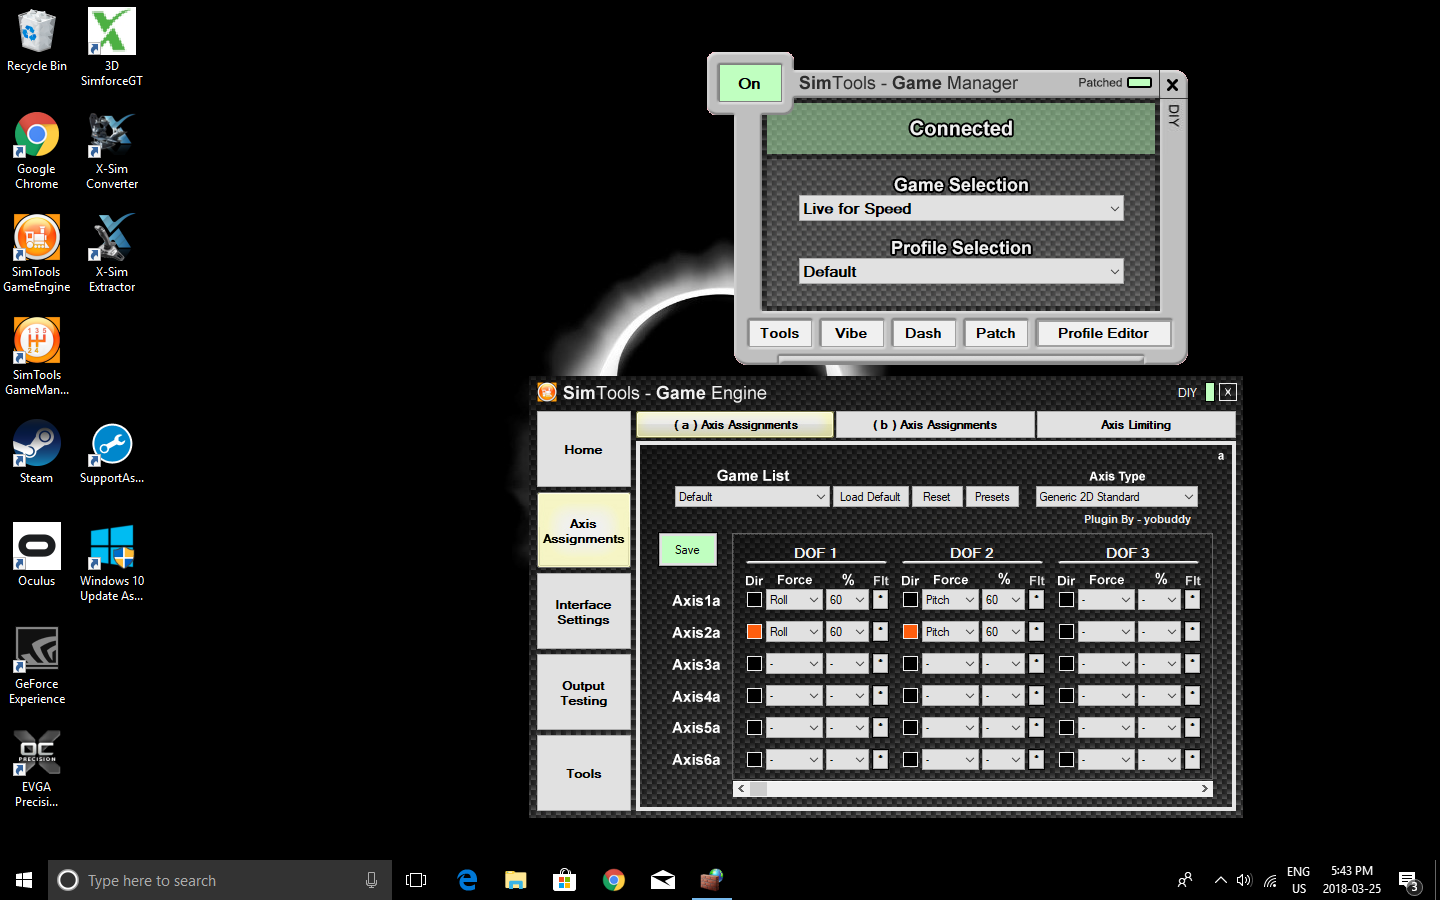Open Game Selection dropdown Live for Speed
This screenshot has height=900, width=1440.
pos(961,208)
